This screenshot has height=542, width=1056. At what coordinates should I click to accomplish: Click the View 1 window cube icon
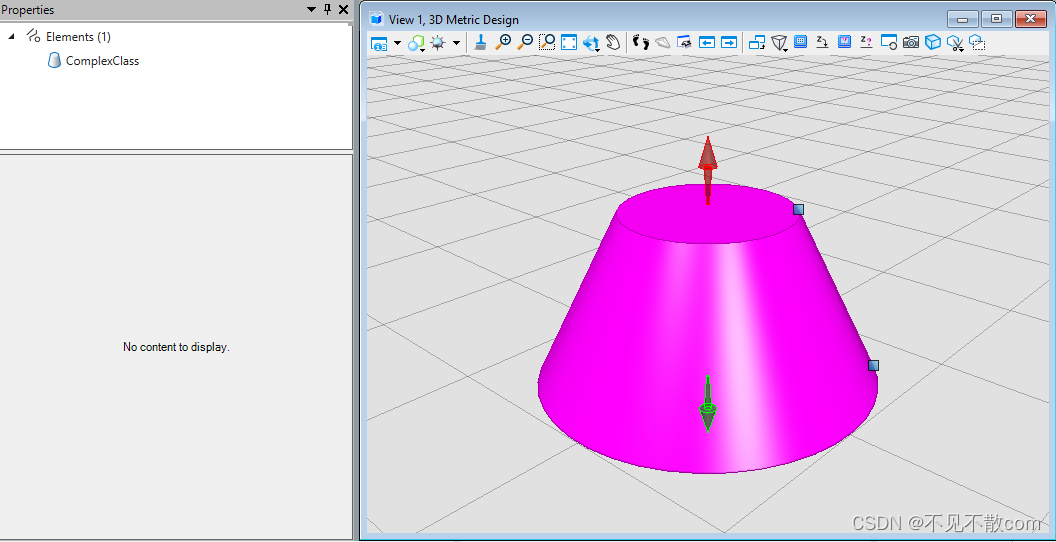coord(377,19)
